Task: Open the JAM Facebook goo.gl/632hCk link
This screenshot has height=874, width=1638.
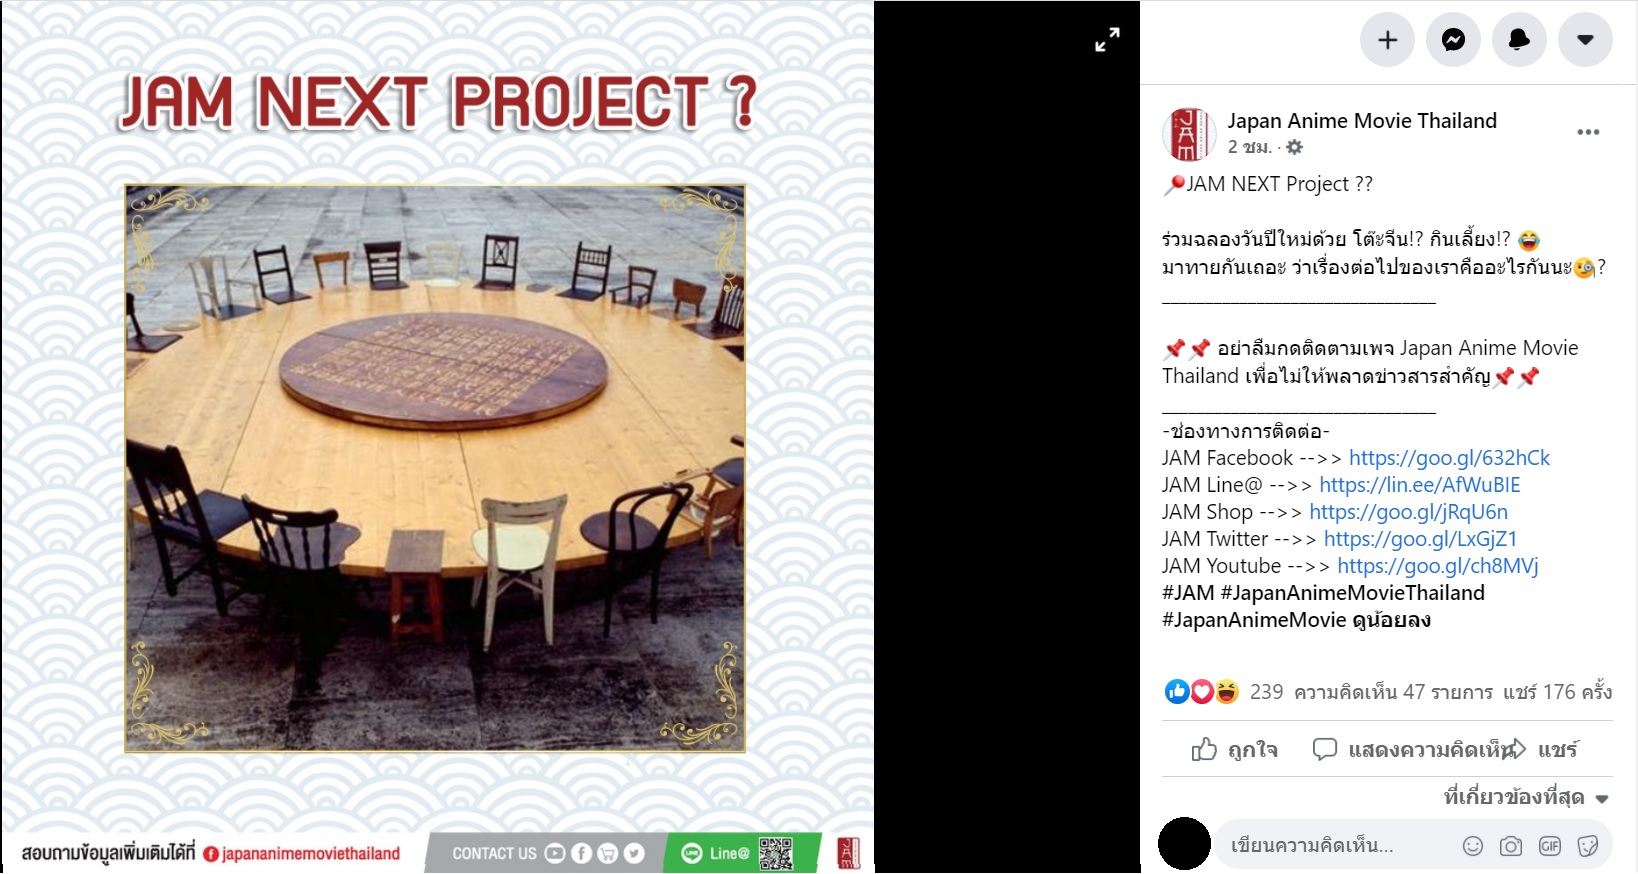Action: 1449,458
